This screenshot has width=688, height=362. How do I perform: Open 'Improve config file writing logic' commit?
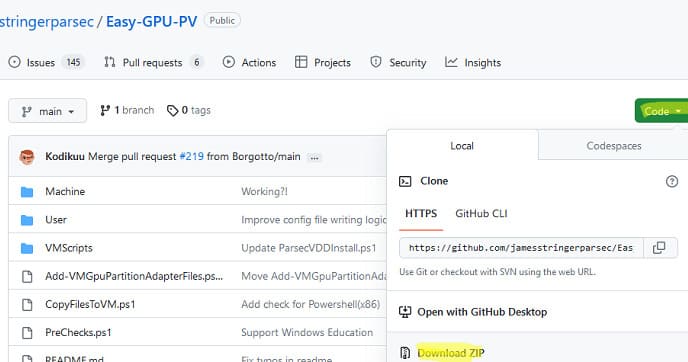coord(314,220)
